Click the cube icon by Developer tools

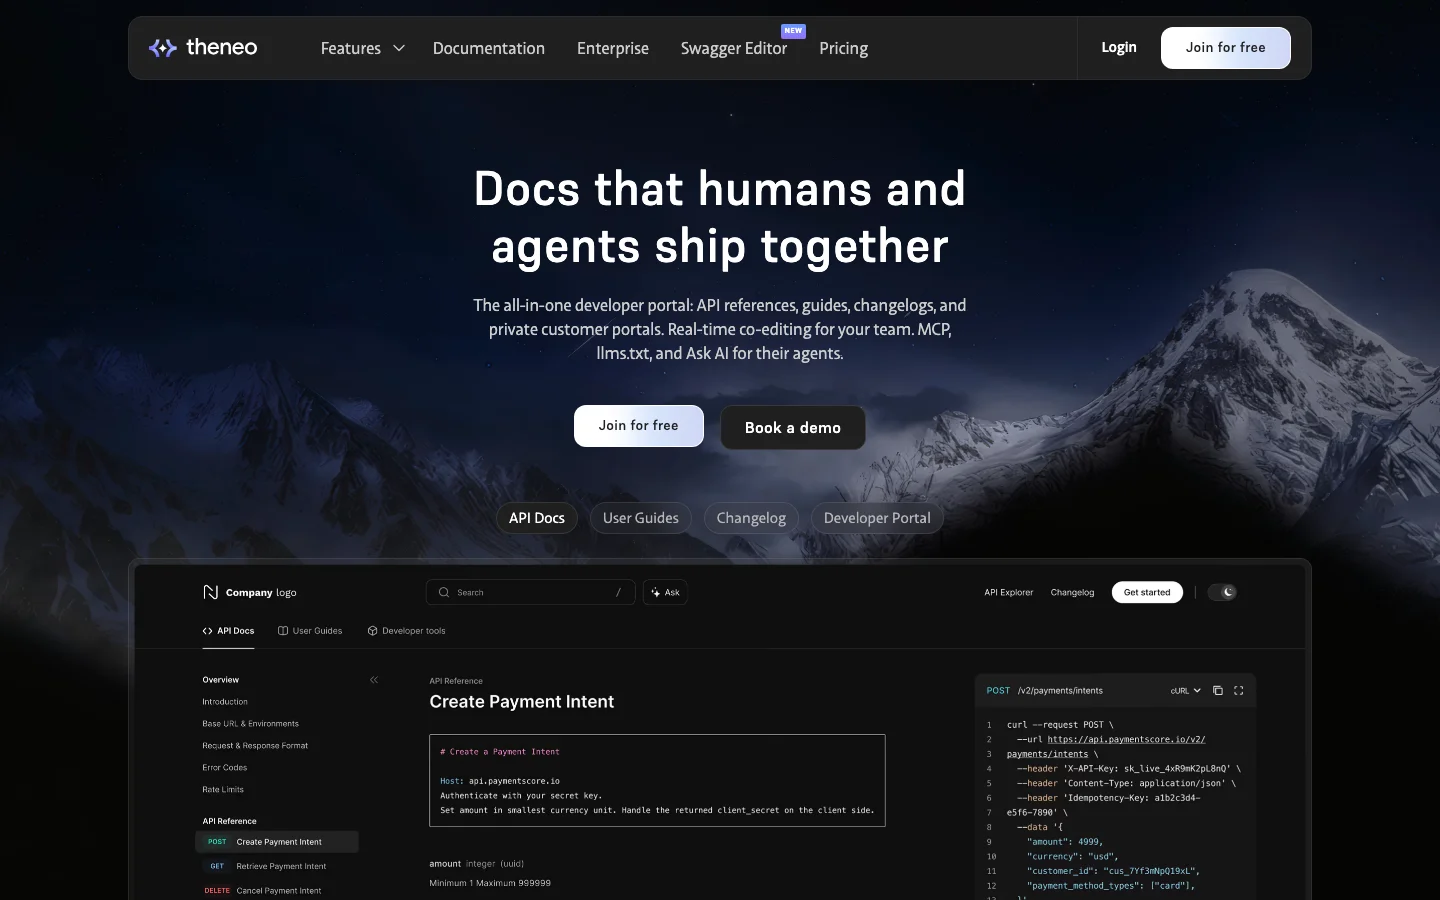372,631
